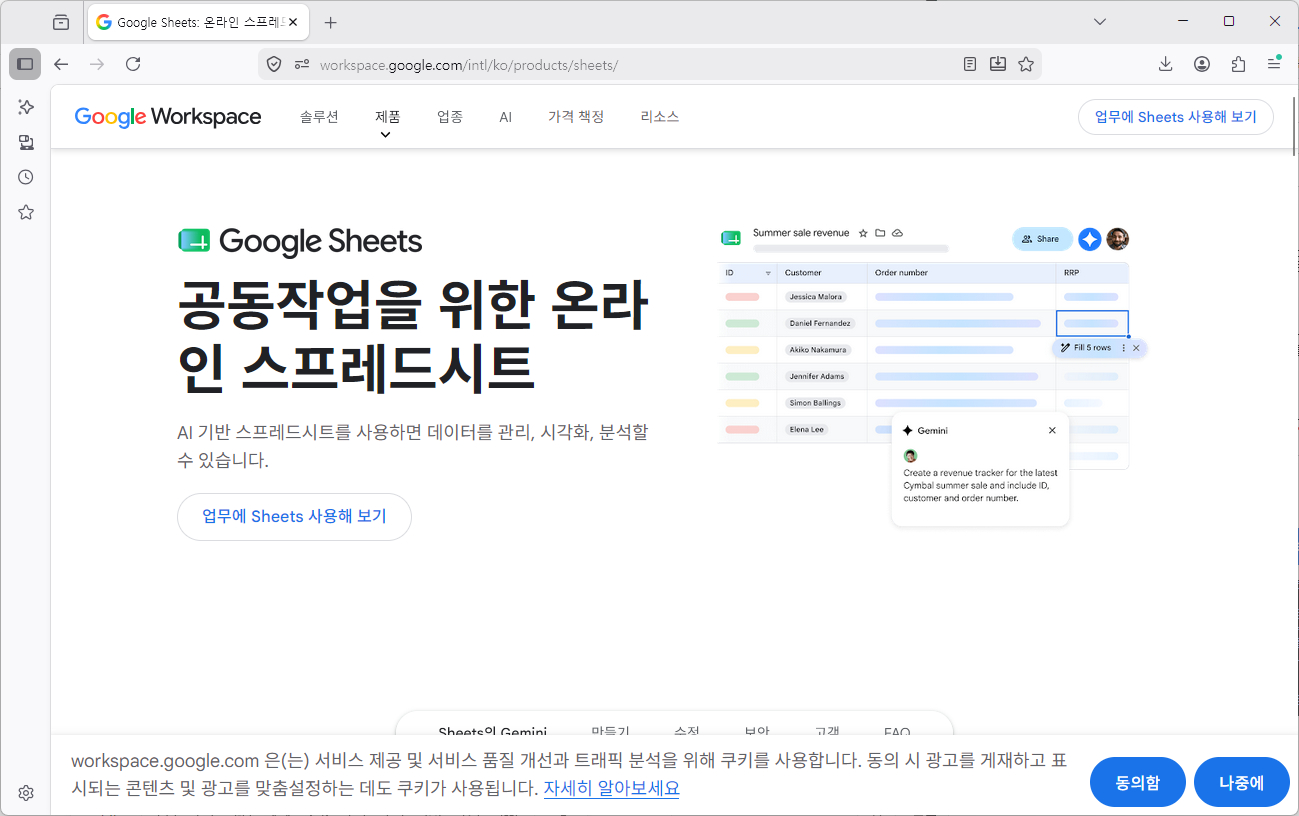Open the AI chatbot sparkle sidebar icon

(26, 107)
